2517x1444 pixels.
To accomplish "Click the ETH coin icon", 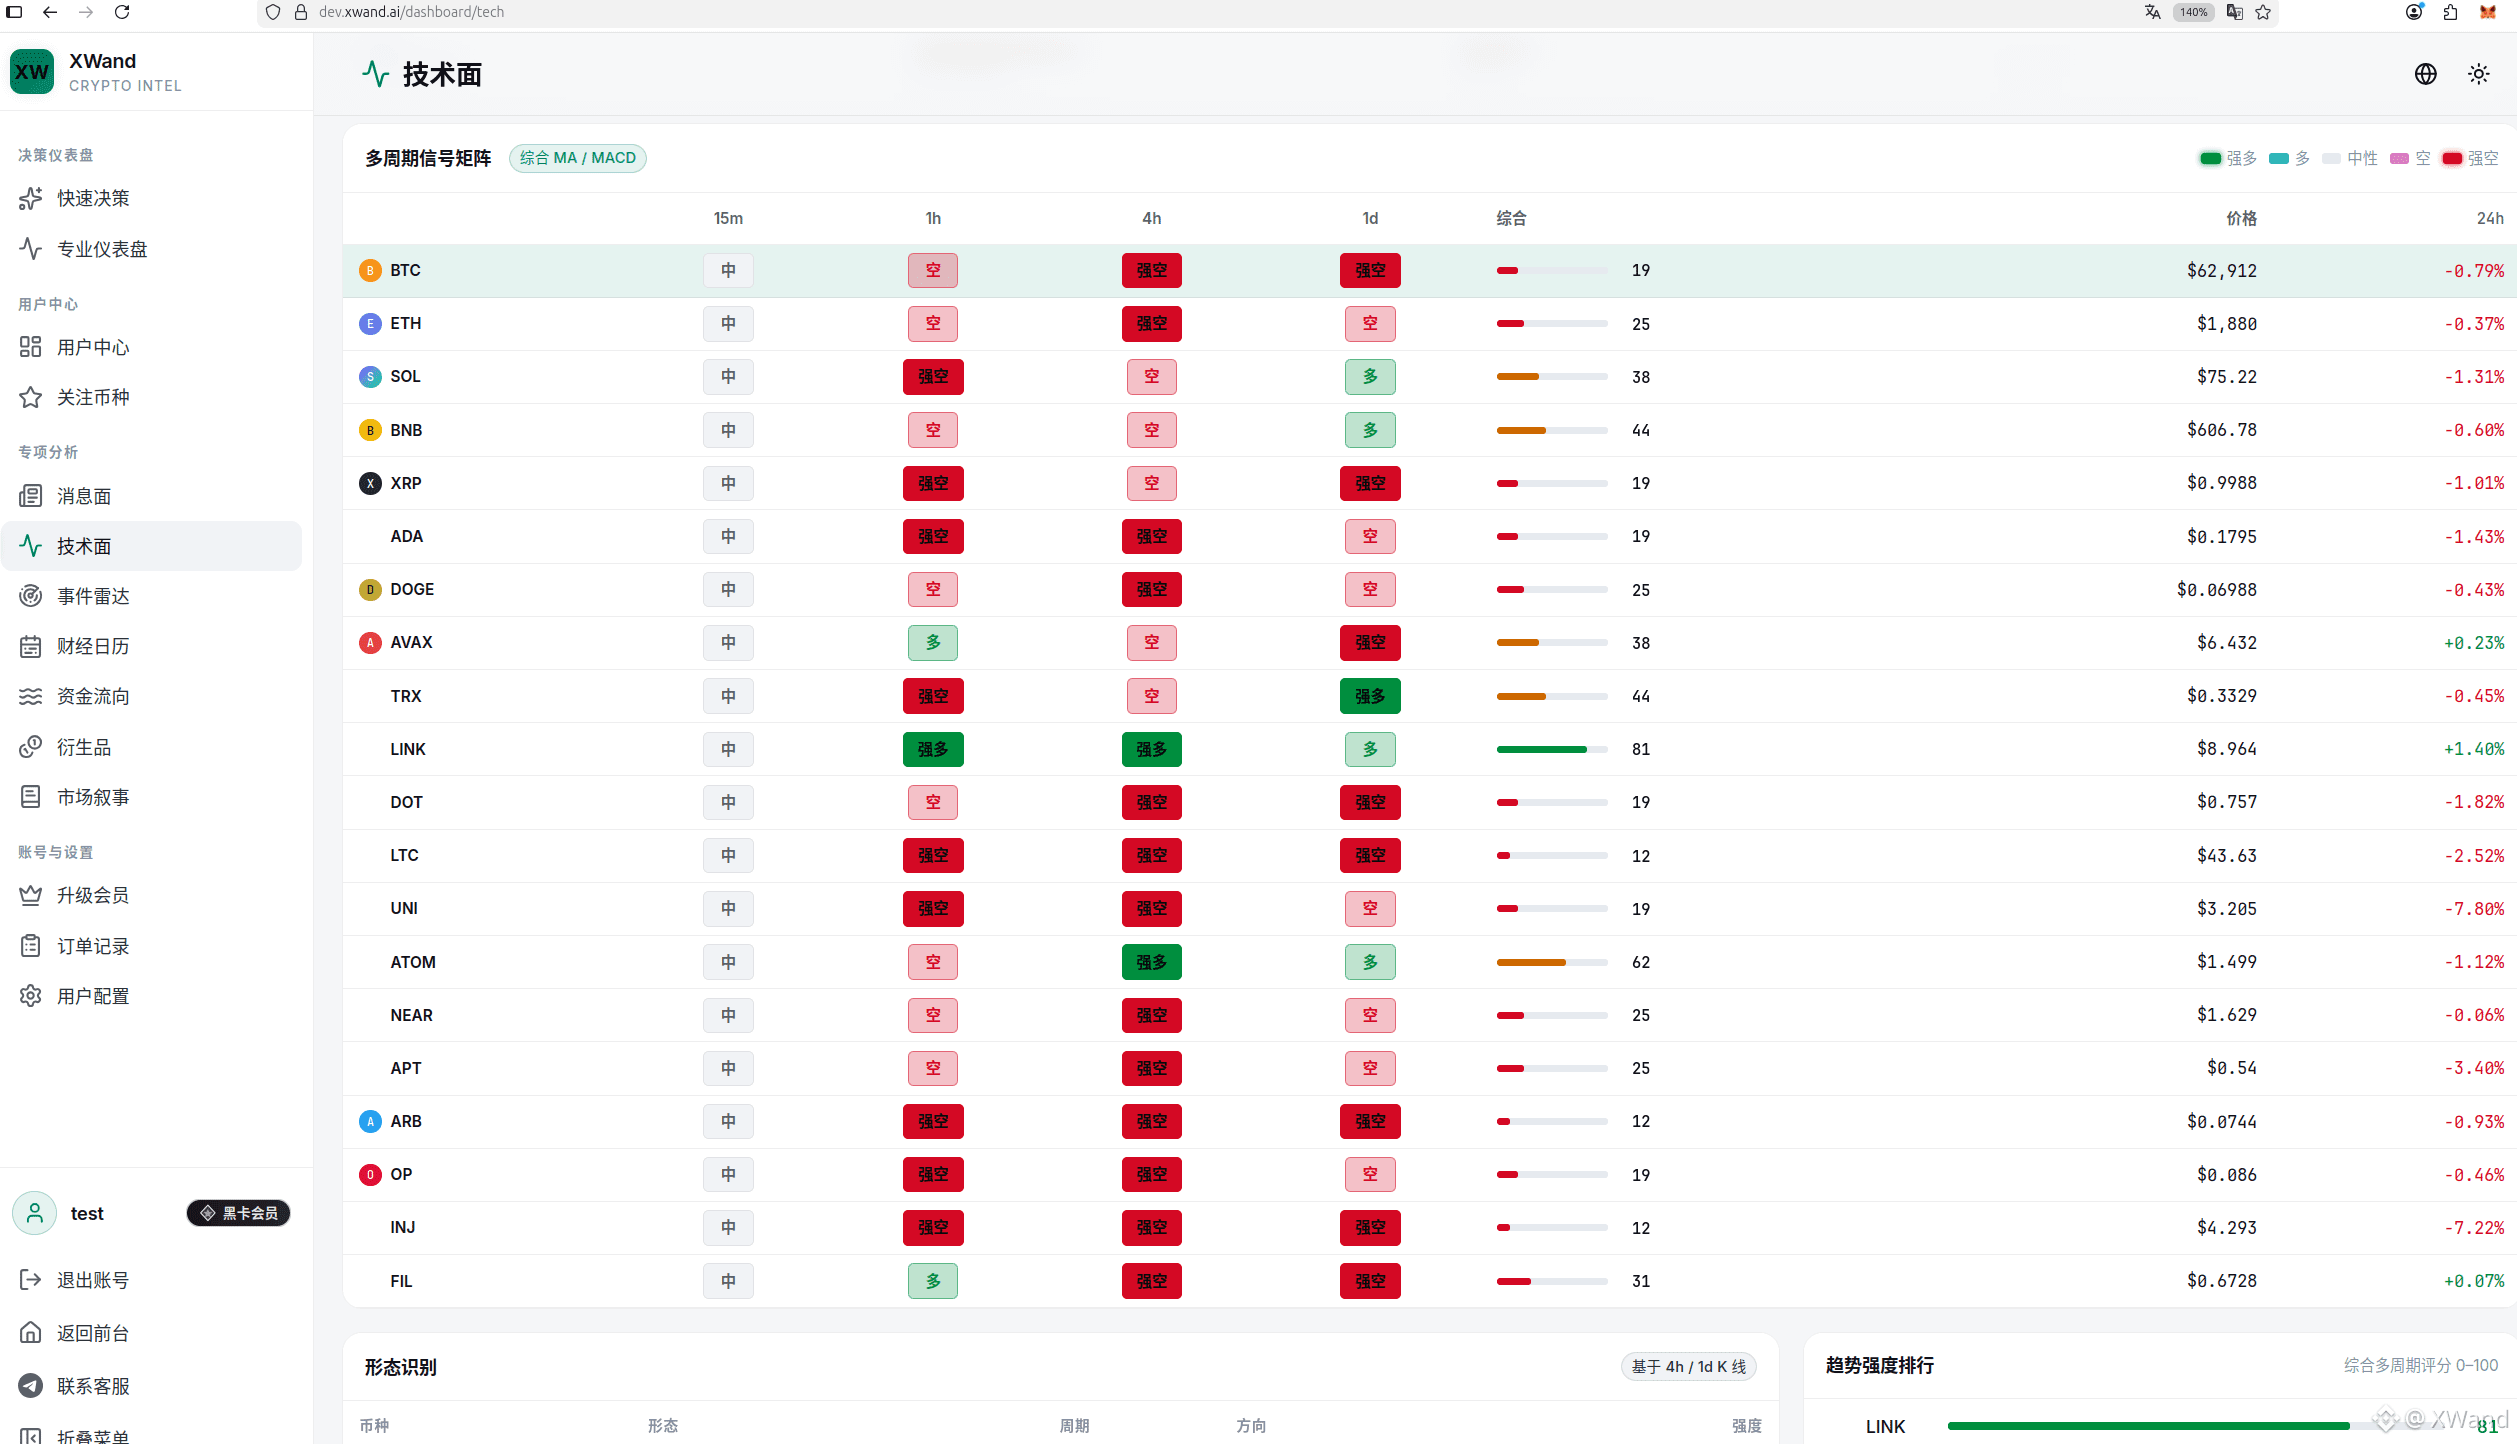I will pyautogui.click(x=370, y=323).
